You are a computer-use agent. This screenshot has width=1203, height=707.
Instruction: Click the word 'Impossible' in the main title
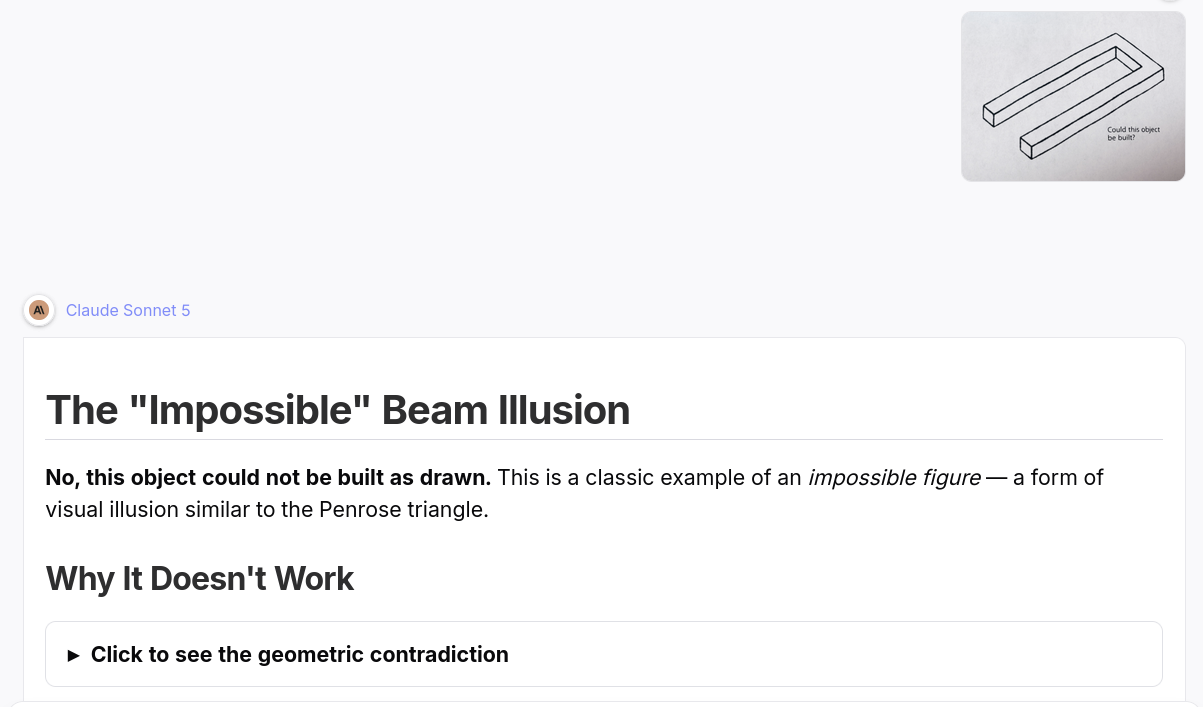tap(249, 410)
